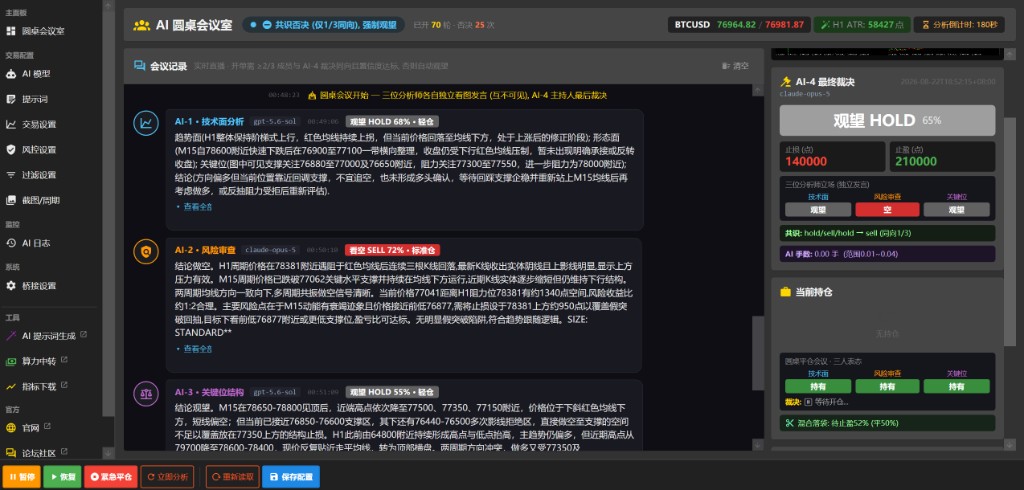
Task: Click the 看空 SELL 72% • 标准仓 badge
Action: point(393,250)
